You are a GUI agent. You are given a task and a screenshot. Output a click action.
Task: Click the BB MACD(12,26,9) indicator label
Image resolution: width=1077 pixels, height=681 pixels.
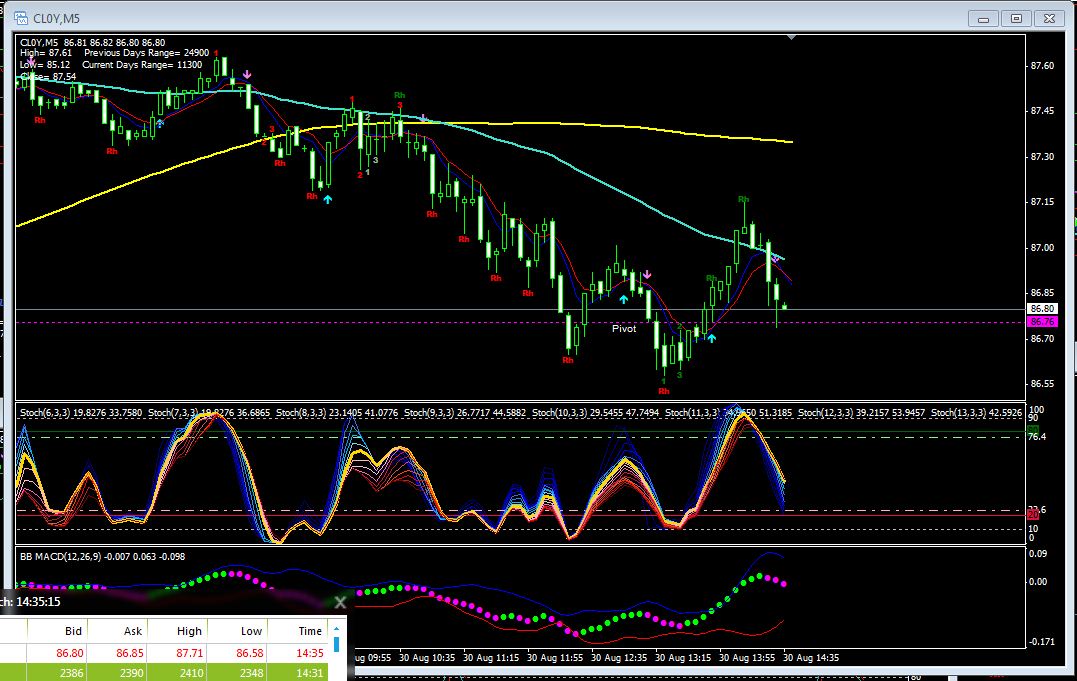point(102,557)
